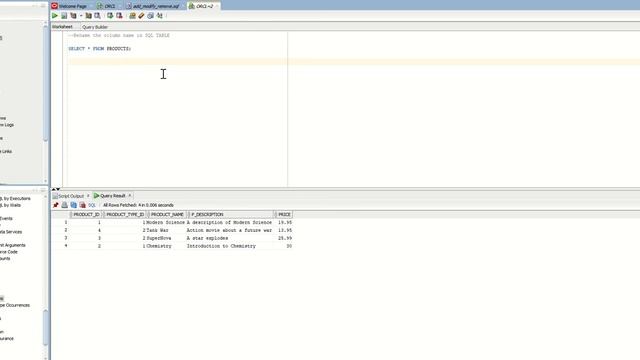Select the Query Result tab

coord(110,196)
